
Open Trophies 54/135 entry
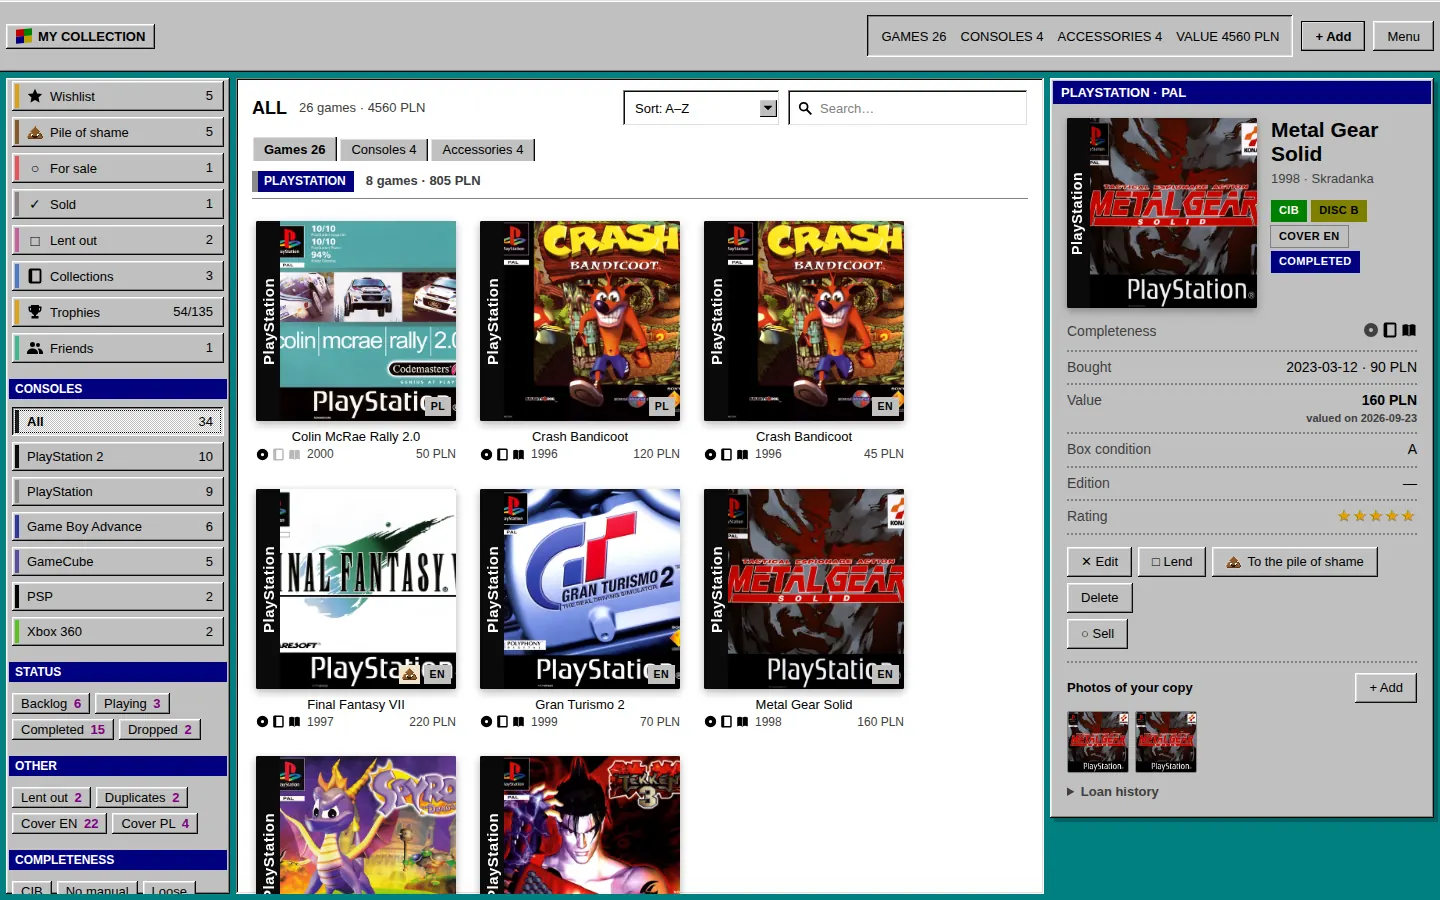click(x=118, y=312)
